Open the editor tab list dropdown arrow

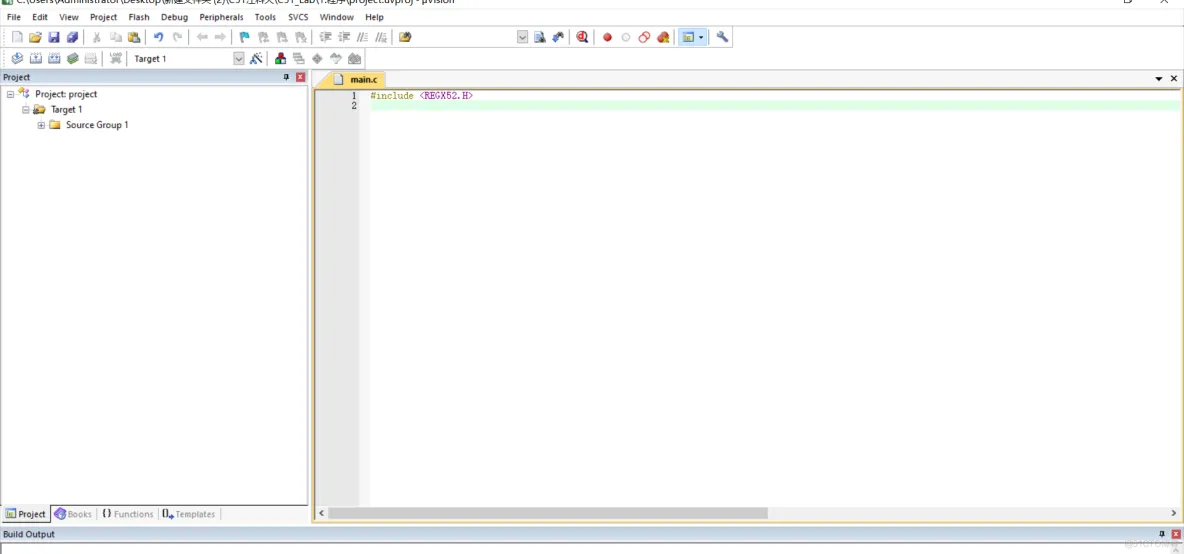(1158, 78)
